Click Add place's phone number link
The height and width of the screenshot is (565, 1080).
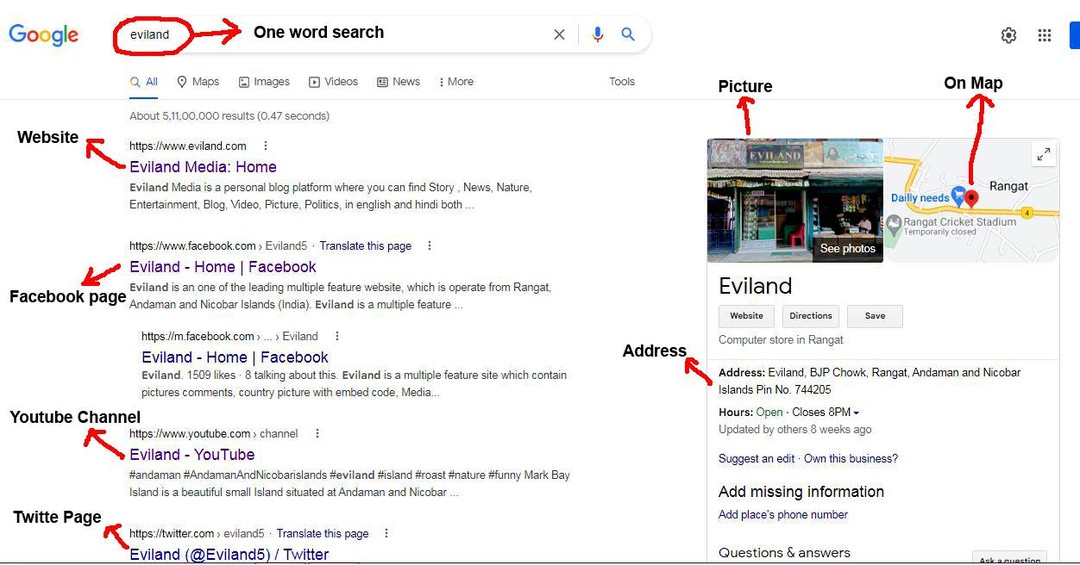click(782, 514)
